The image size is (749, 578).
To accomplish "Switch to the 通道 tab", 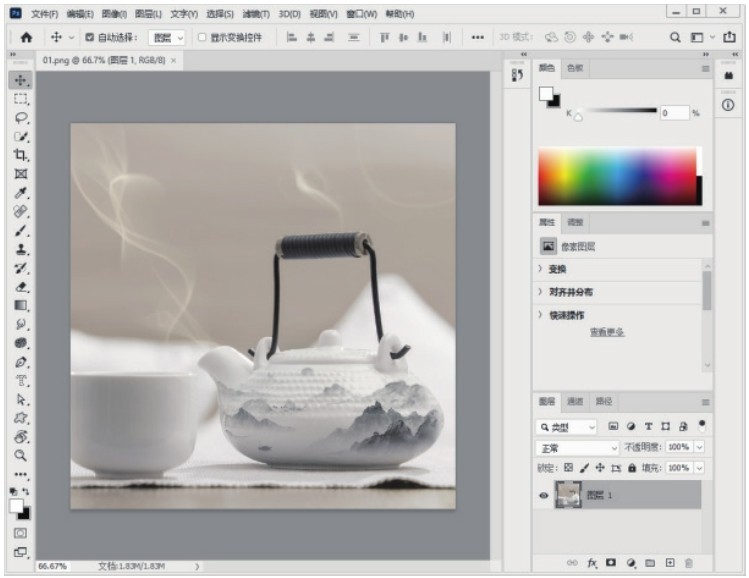I will (575, 401).
